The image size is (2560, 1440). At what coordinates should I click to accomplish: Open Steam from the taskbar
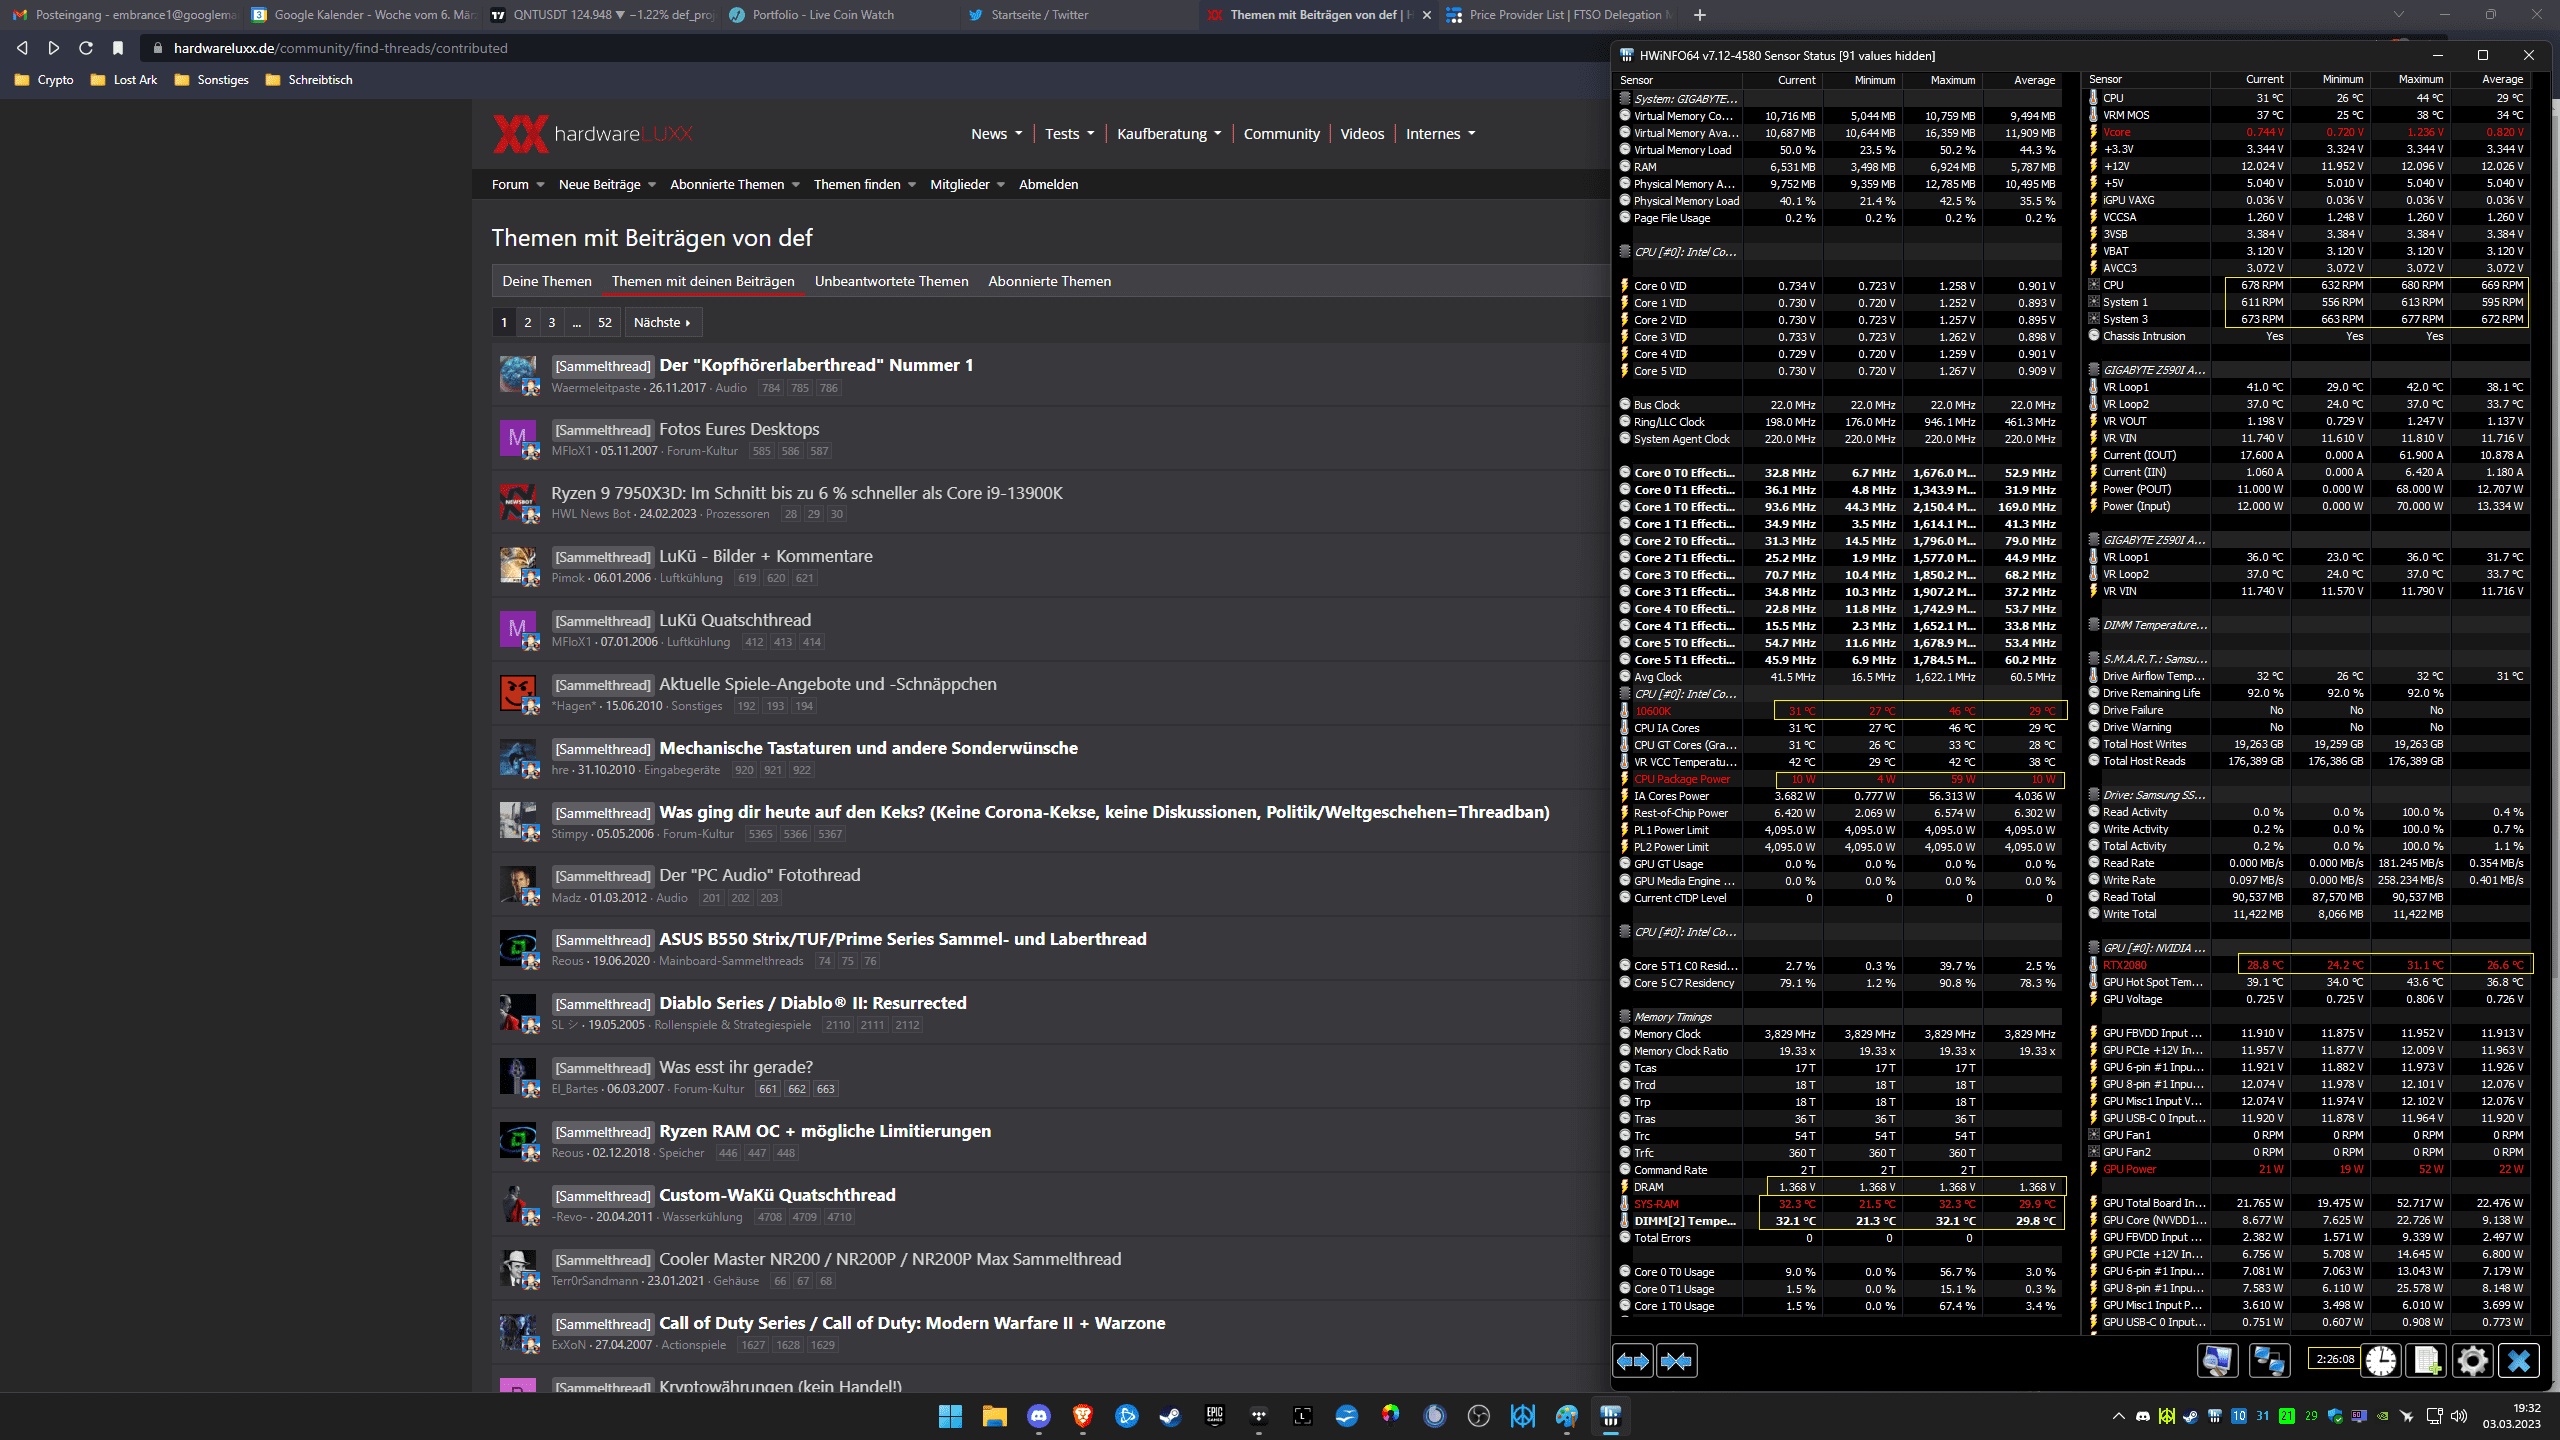pos(1170,1416)
